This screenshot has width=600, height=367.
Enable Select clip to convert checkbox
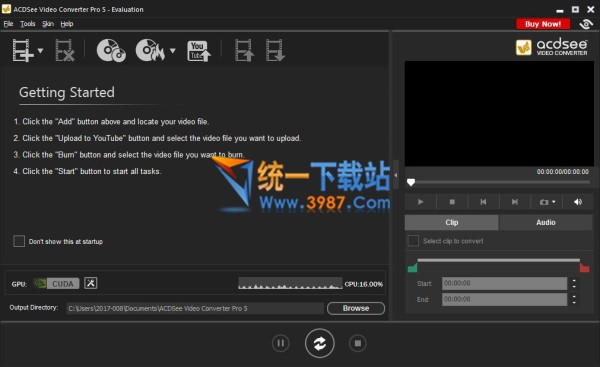(413, 241)
